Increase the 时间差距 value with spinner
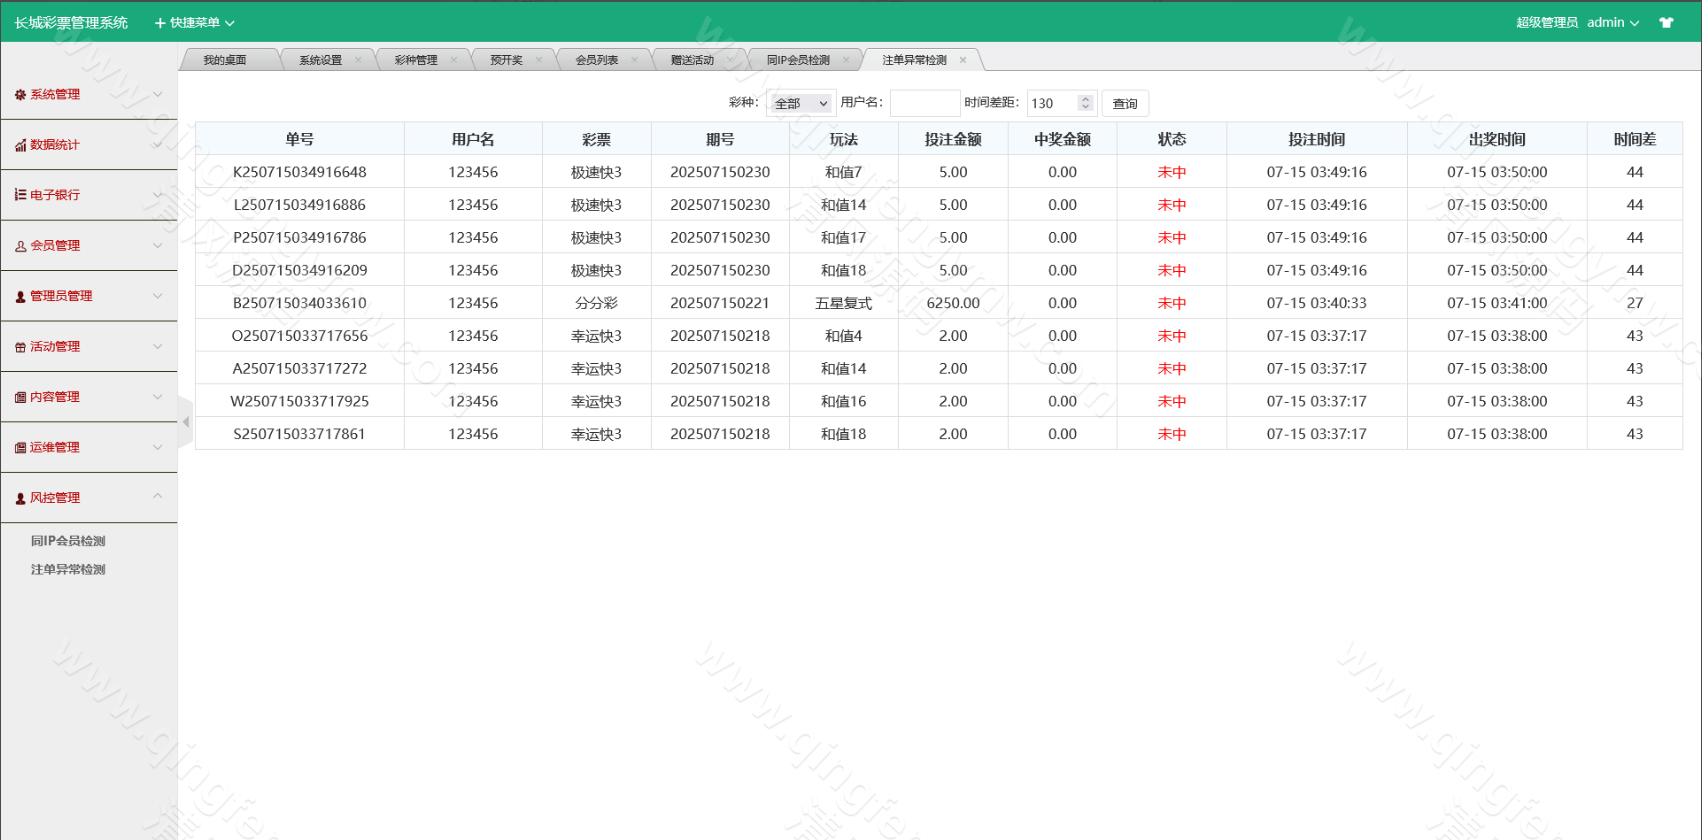 click(x=1086, y=99)
